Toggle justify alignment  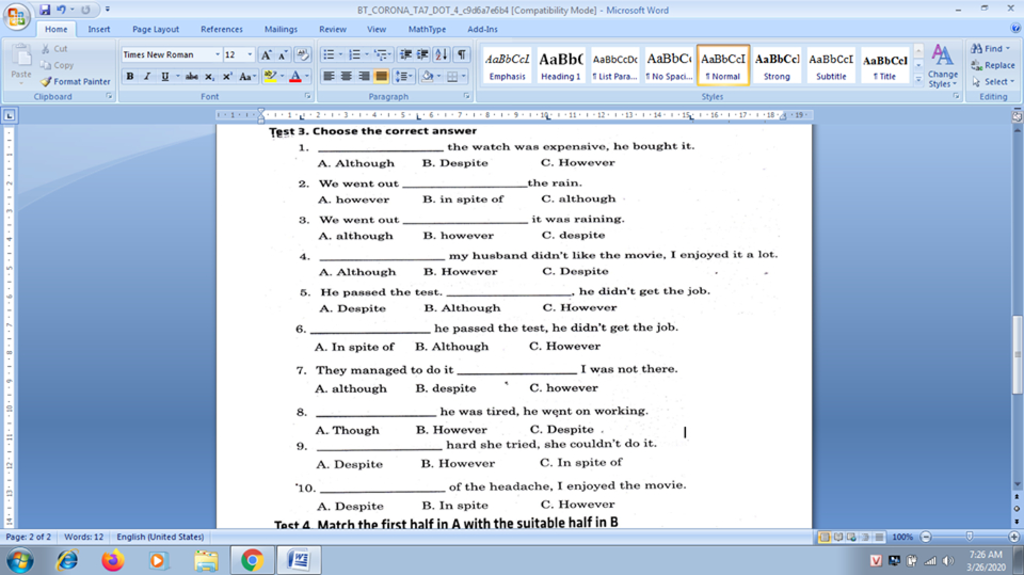(x=381, y=76)
